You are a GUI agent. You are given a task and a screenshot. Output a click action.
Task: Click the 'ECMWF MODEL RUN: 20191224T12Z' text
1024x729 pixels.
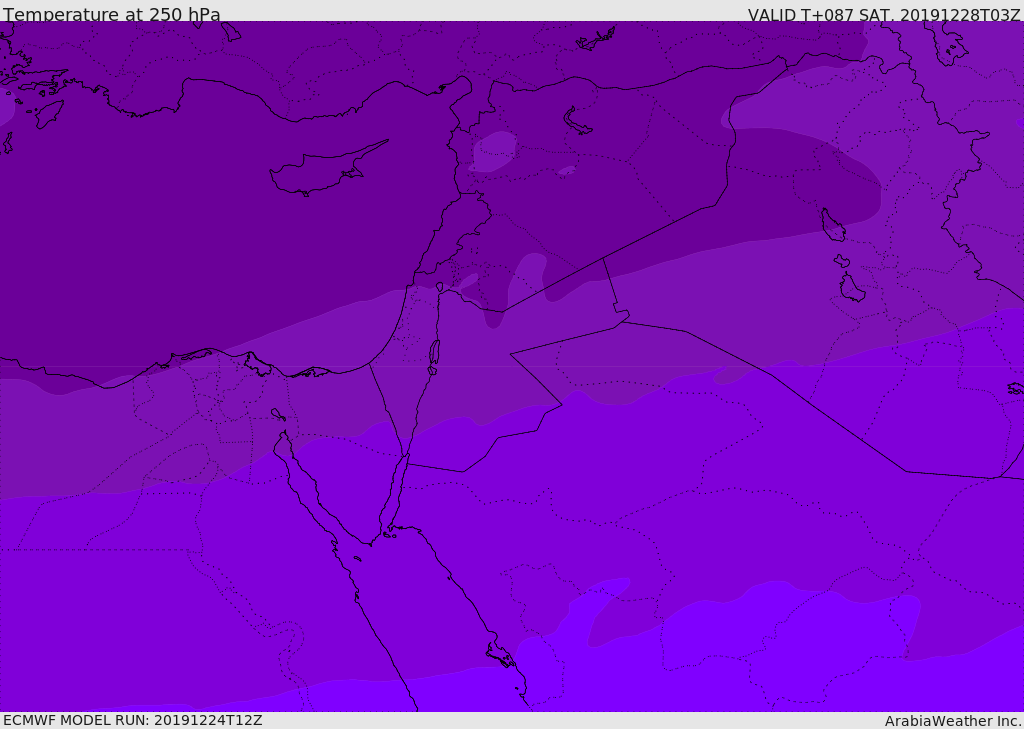pos(133,721)
